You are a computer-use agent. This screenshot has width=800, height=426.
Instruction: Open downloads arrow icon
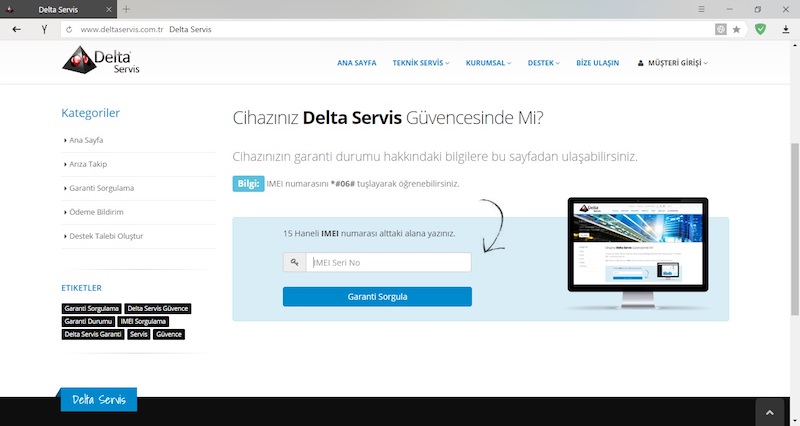coord(786,30)
